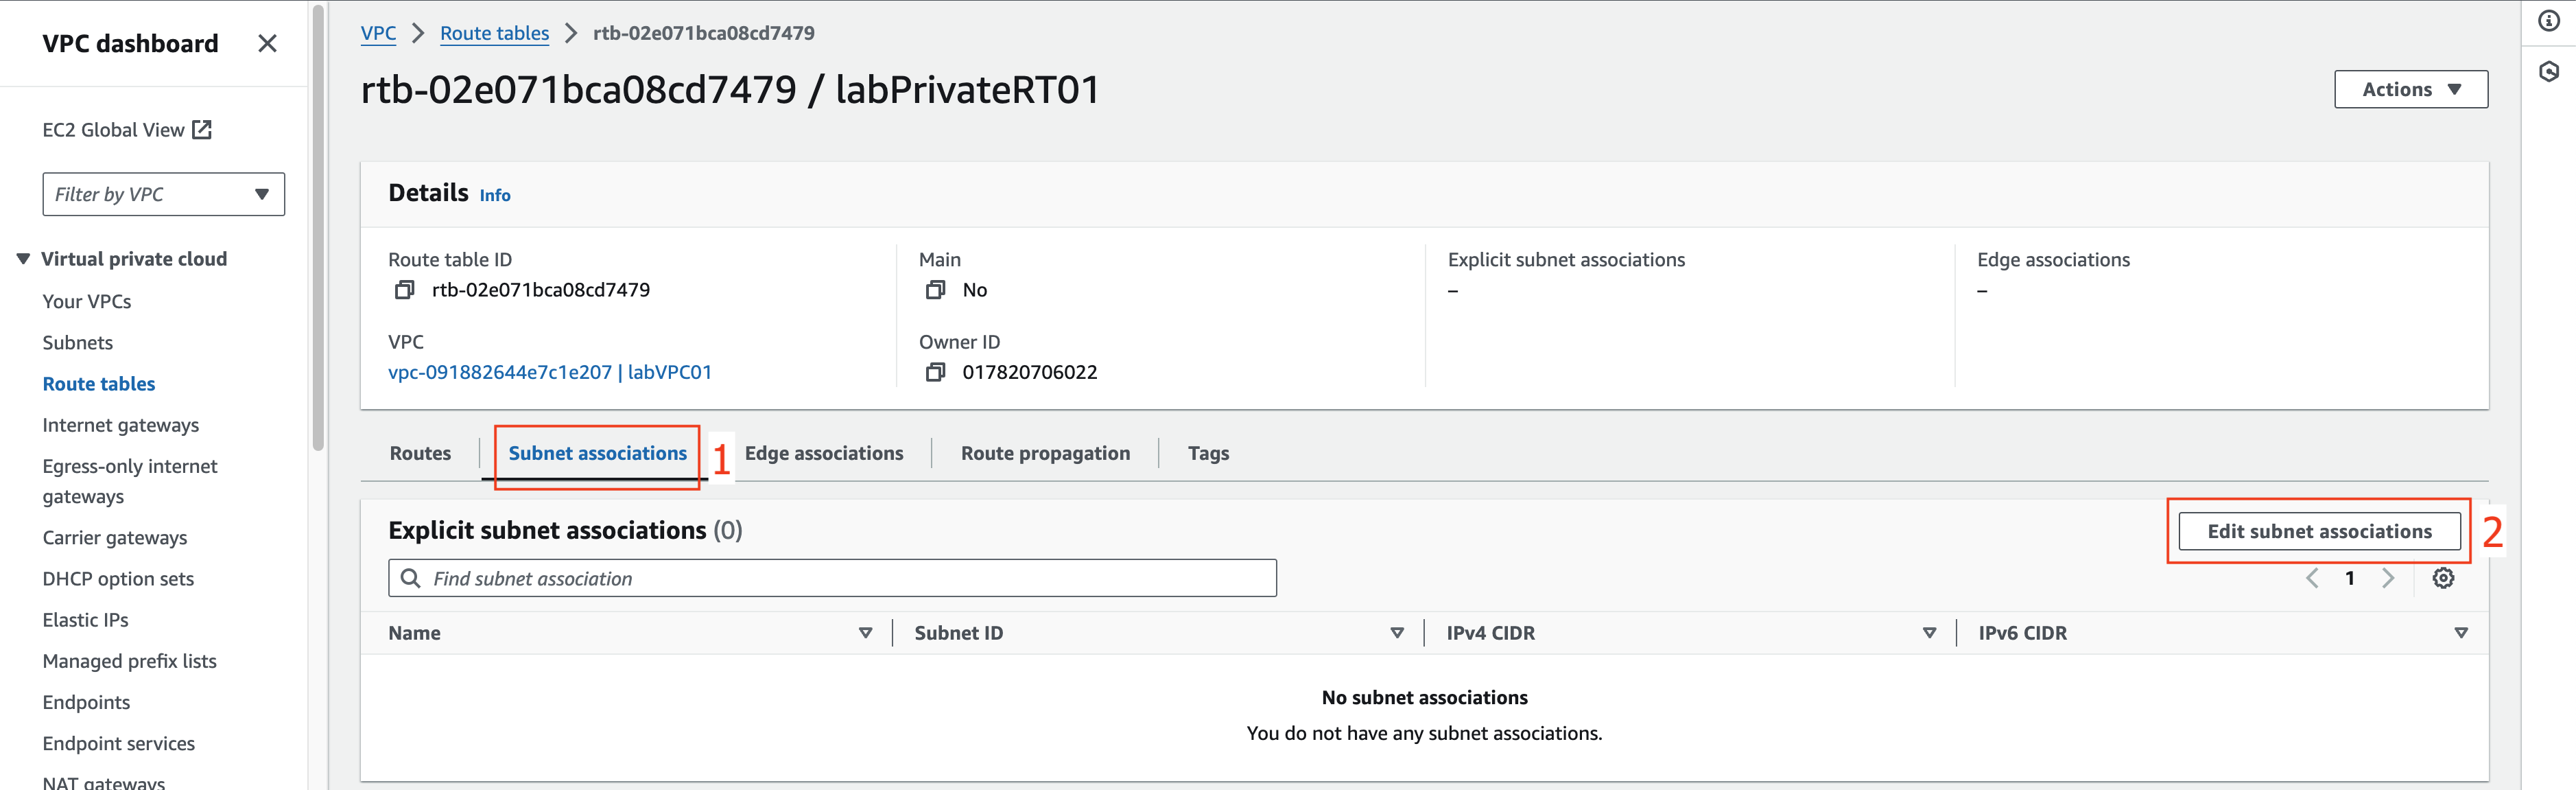Open table preferences gear icon
This screenshot has height=790, width=2576.
click(2443, 578)
